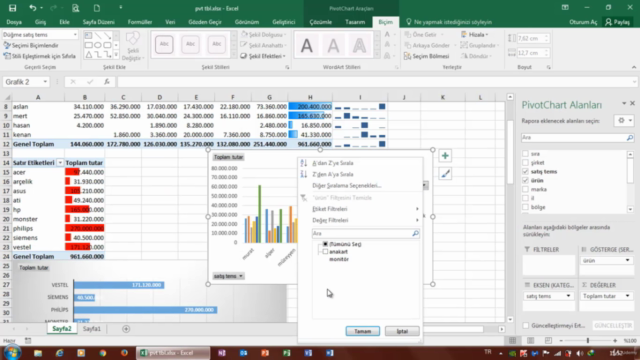Image resolution: width=640 pixels, height=360 pixels.
Task: Apply first Abc shape style
Action: click(x=164, y=44)
